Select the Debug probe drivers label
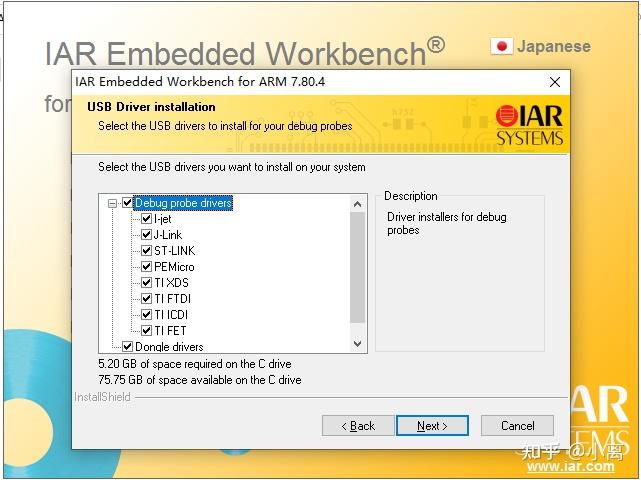The width and height of the screenshot is (641, 480). [183, 203]
